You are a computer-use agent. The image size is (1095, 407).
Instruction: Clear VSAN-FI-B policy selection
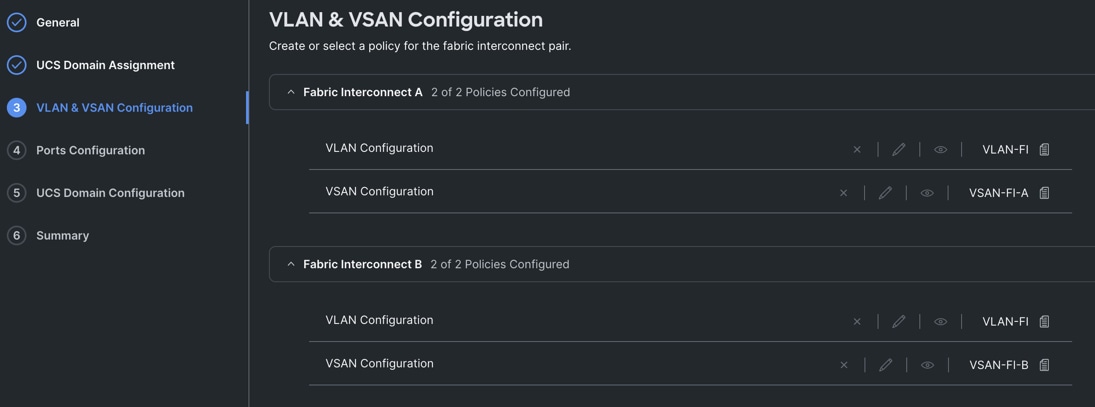pos(843,365)
